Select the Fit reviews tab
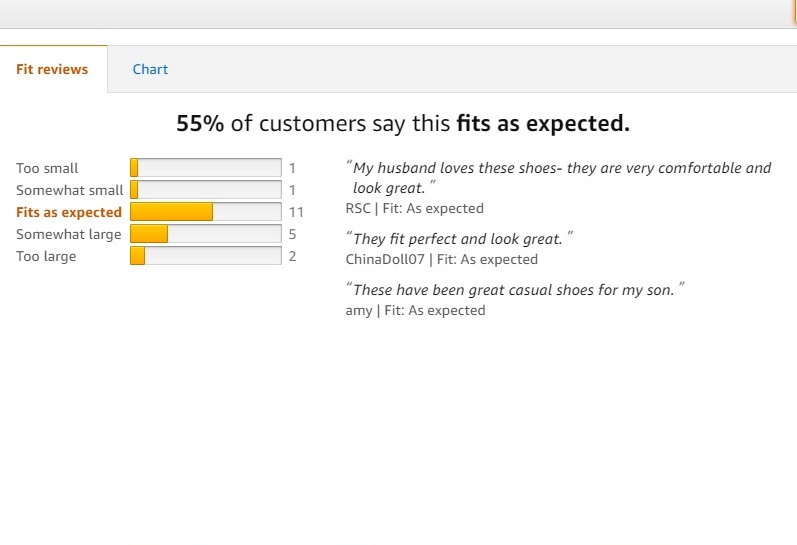Screen dimensions: 797x545 point(52,69)
